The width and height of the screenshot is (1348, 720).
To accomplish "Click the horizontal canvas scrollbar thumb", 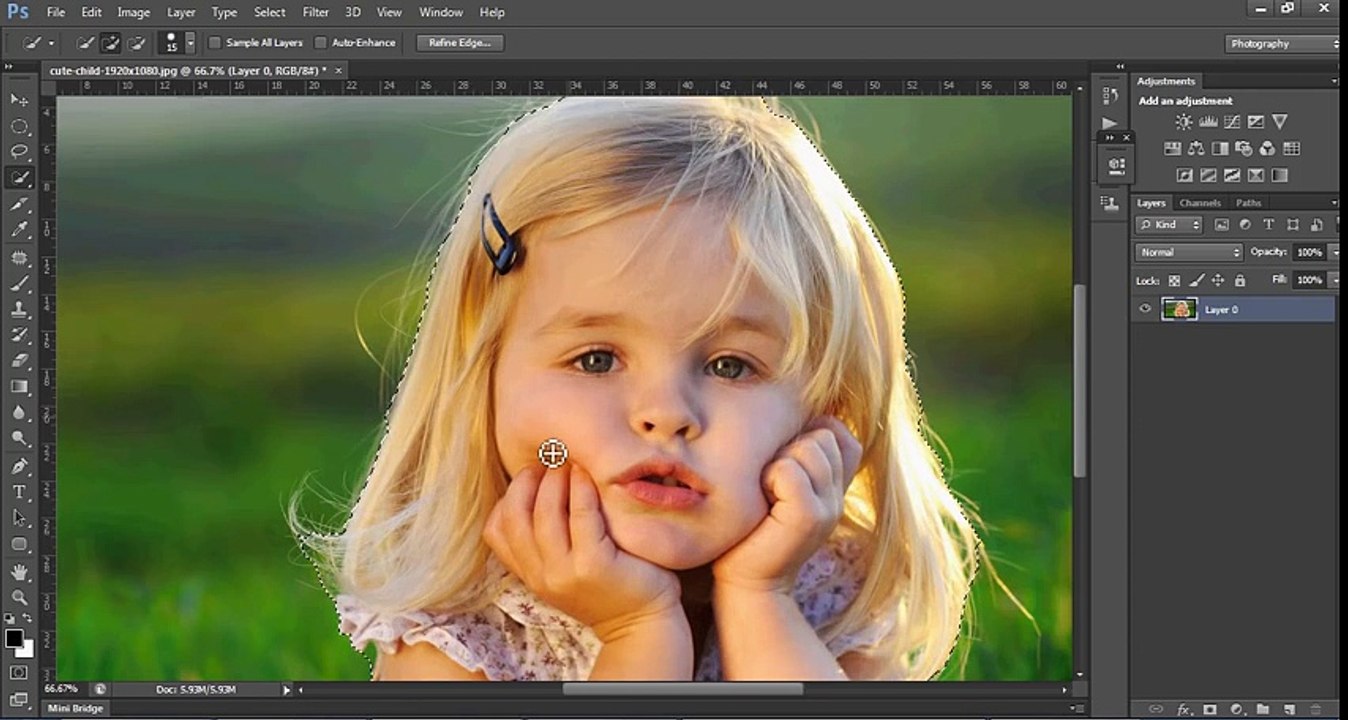I will tap(682, 689).
